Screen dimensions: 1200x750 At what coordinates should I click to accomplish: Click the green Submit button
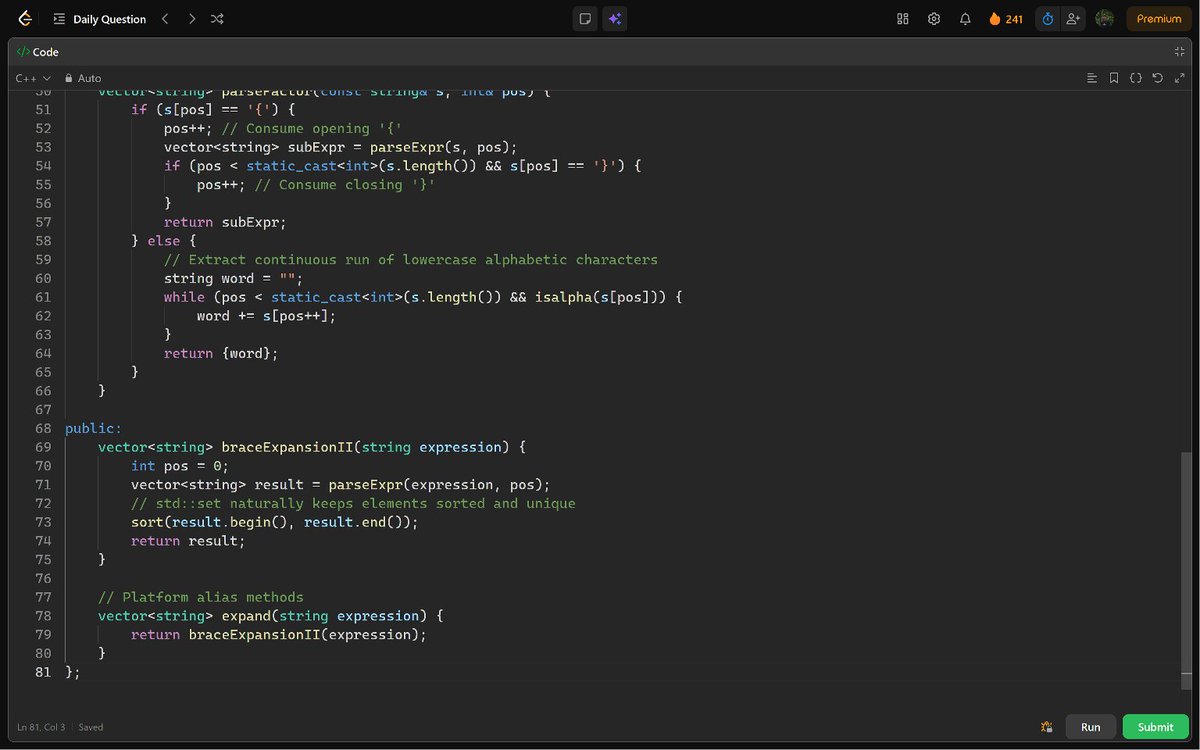pos(1155,727)
